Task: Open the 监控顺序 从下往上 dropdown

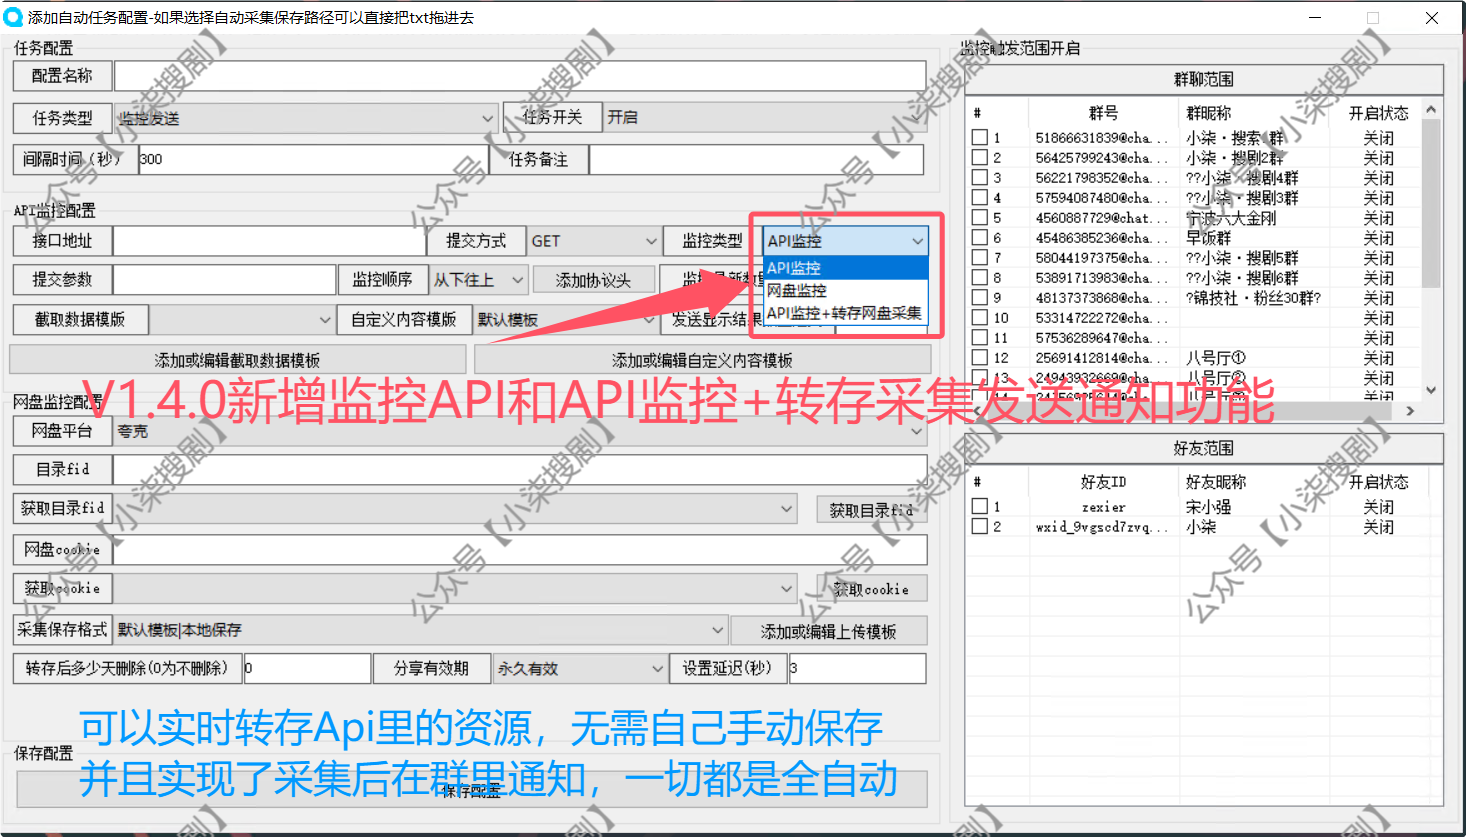Action: pyautogui.click(x=478, y=280)
